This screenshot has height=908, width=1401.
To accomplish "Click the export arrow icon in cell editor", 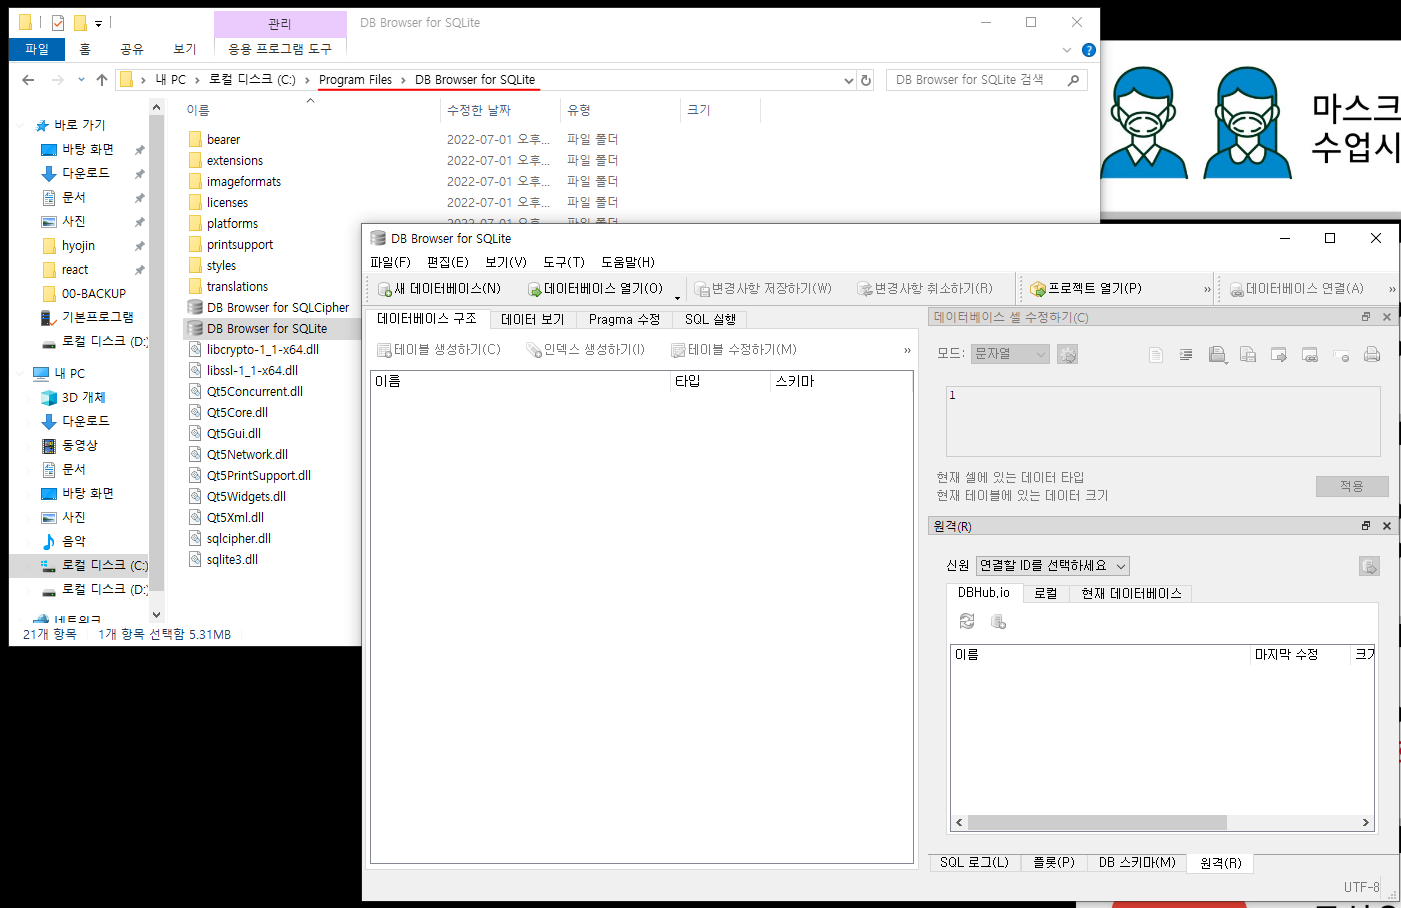I will (x=1279, y=354).
